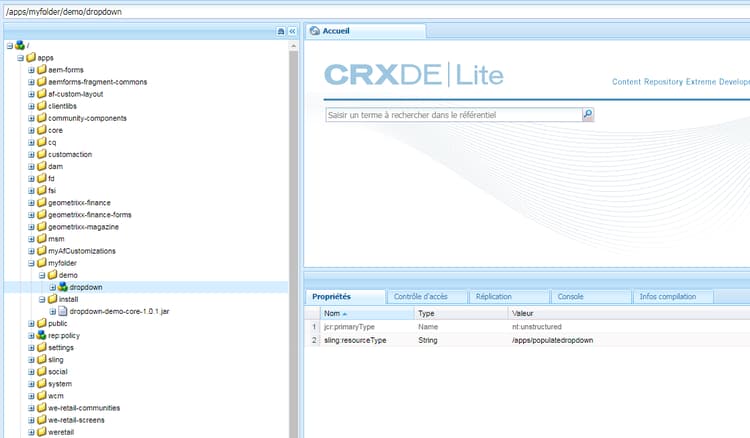Switch to the Propriétés tab
This screenshot has height=438, width=750.
(345, 296)
